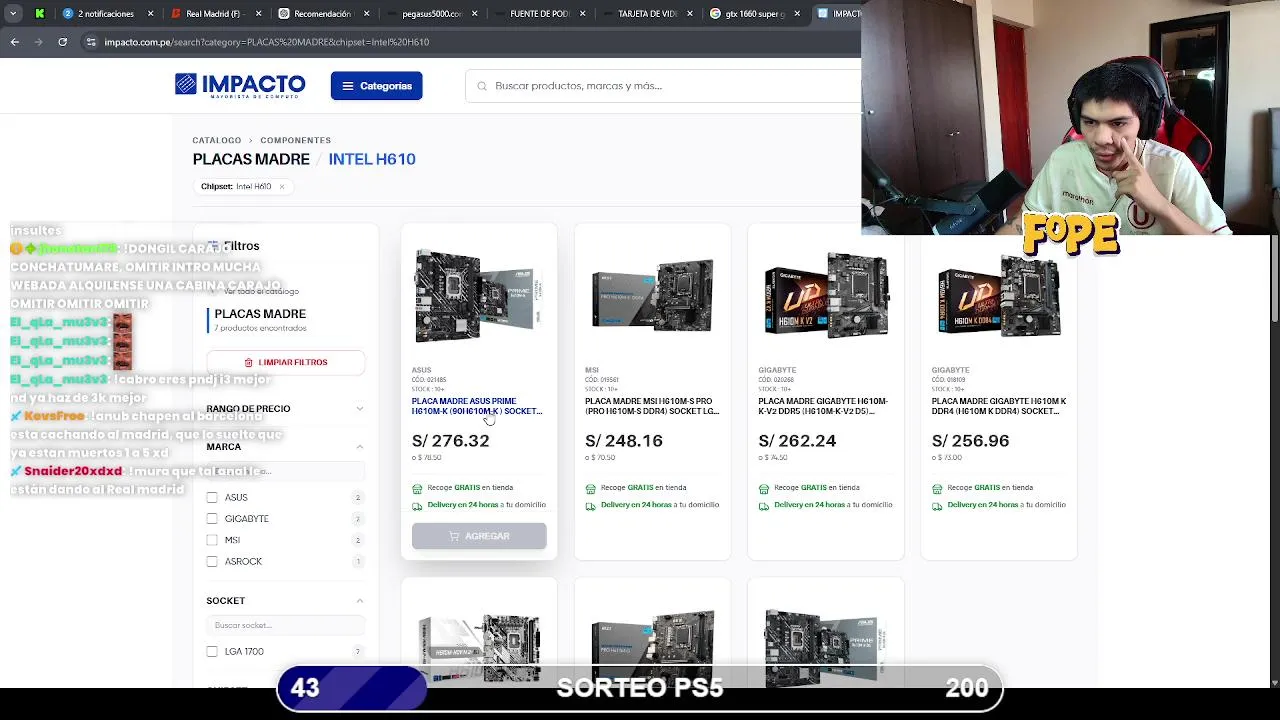
Task: Open the Gigabyte H610M K DDR4 product image
Action: pyautogui.click(x=999, y=296)
